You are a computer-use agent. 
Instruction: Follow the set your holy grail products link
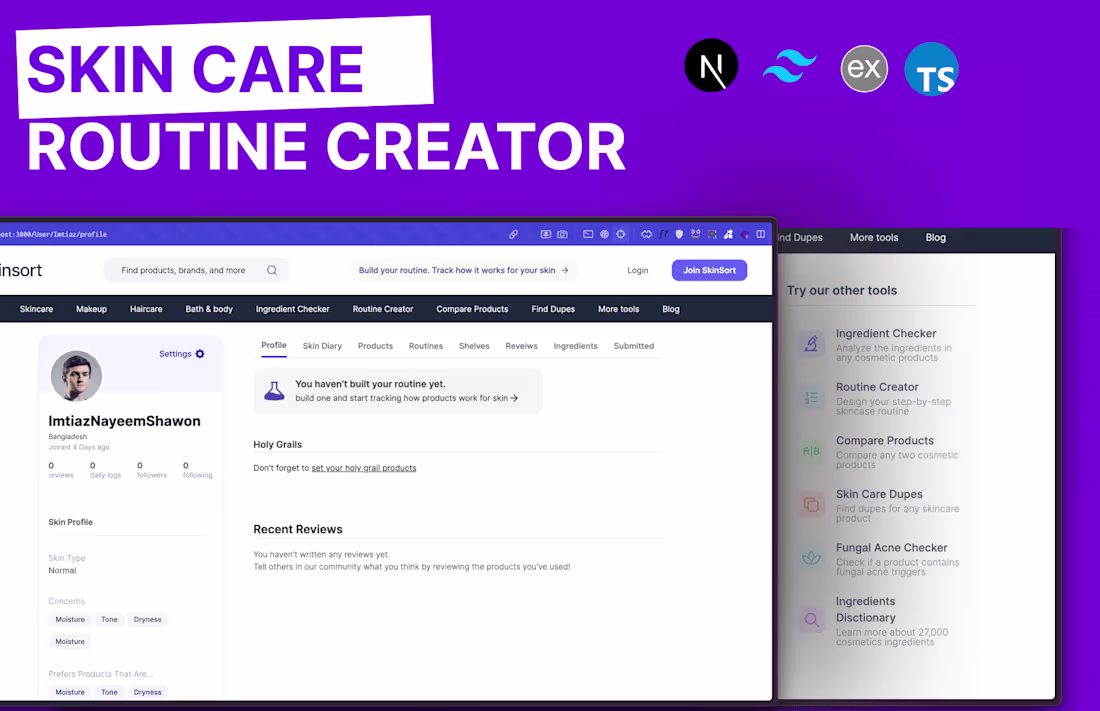click(x=364, y=467)
